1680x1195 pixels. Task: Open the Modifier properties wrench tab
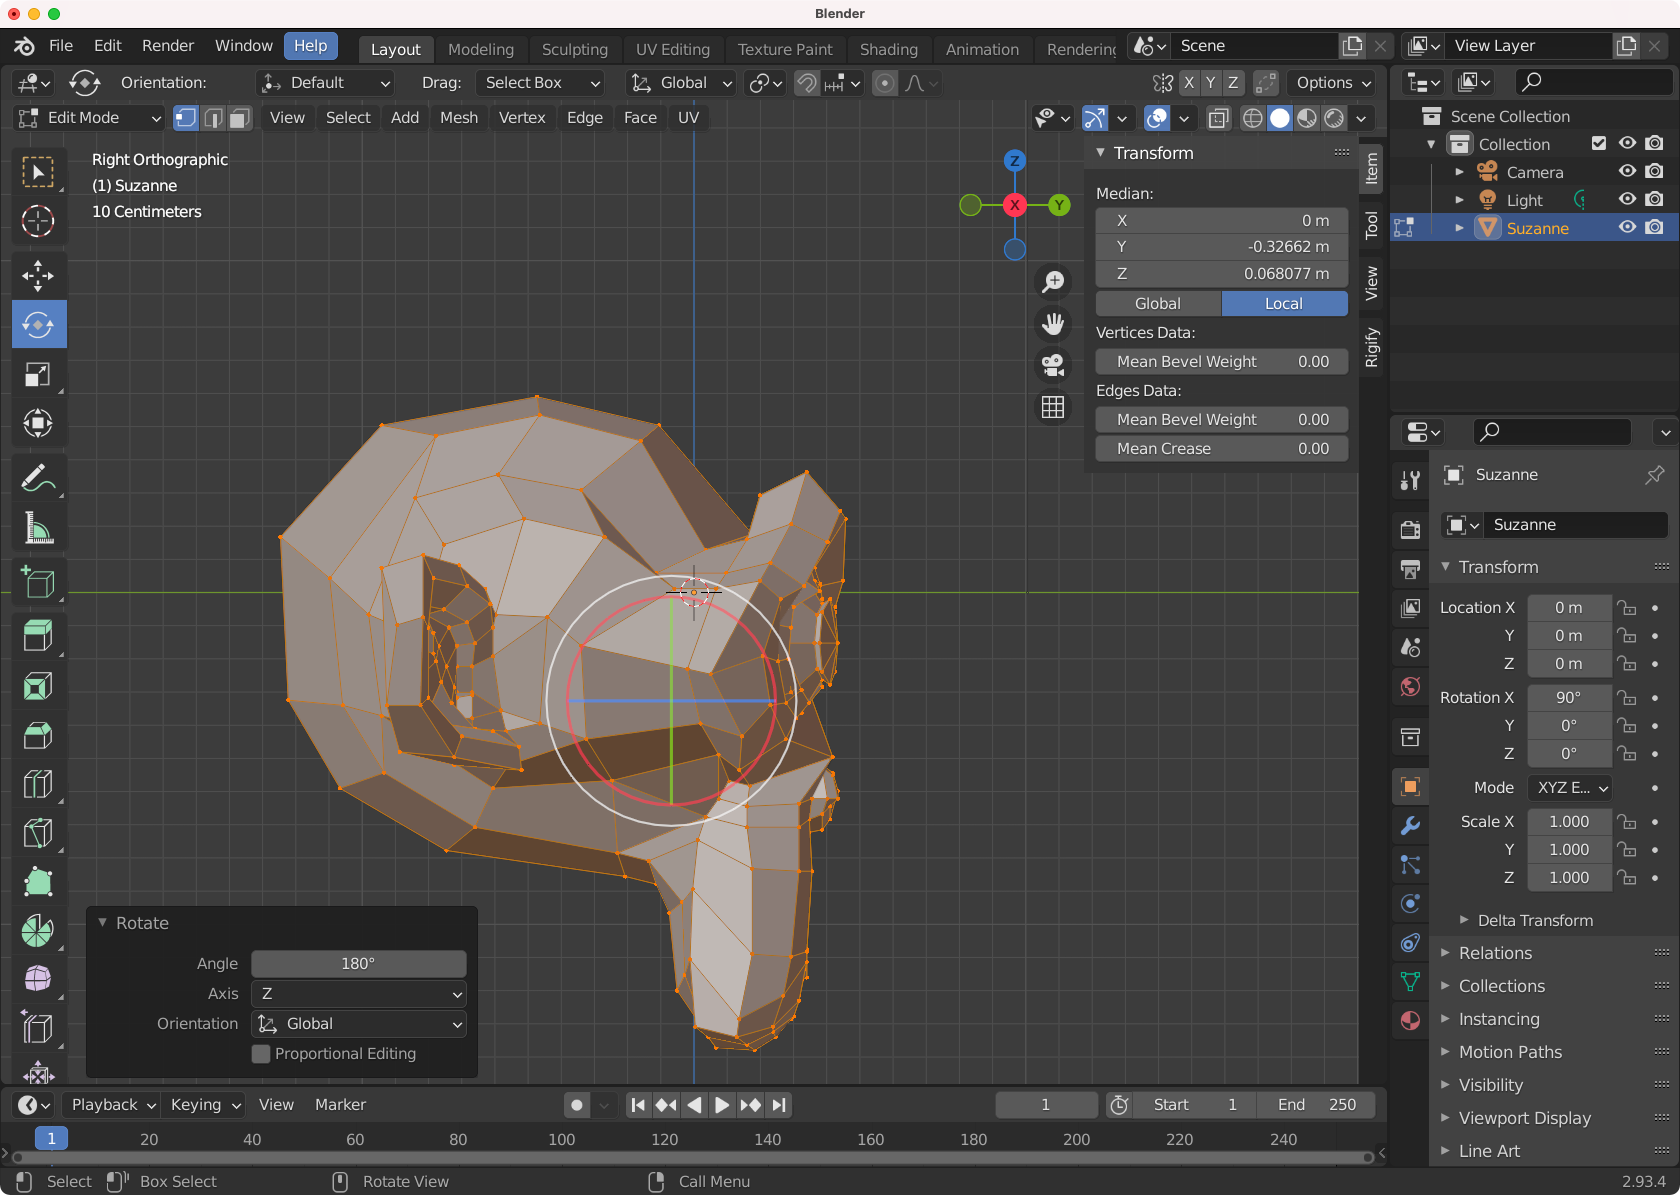[1410, 825]
